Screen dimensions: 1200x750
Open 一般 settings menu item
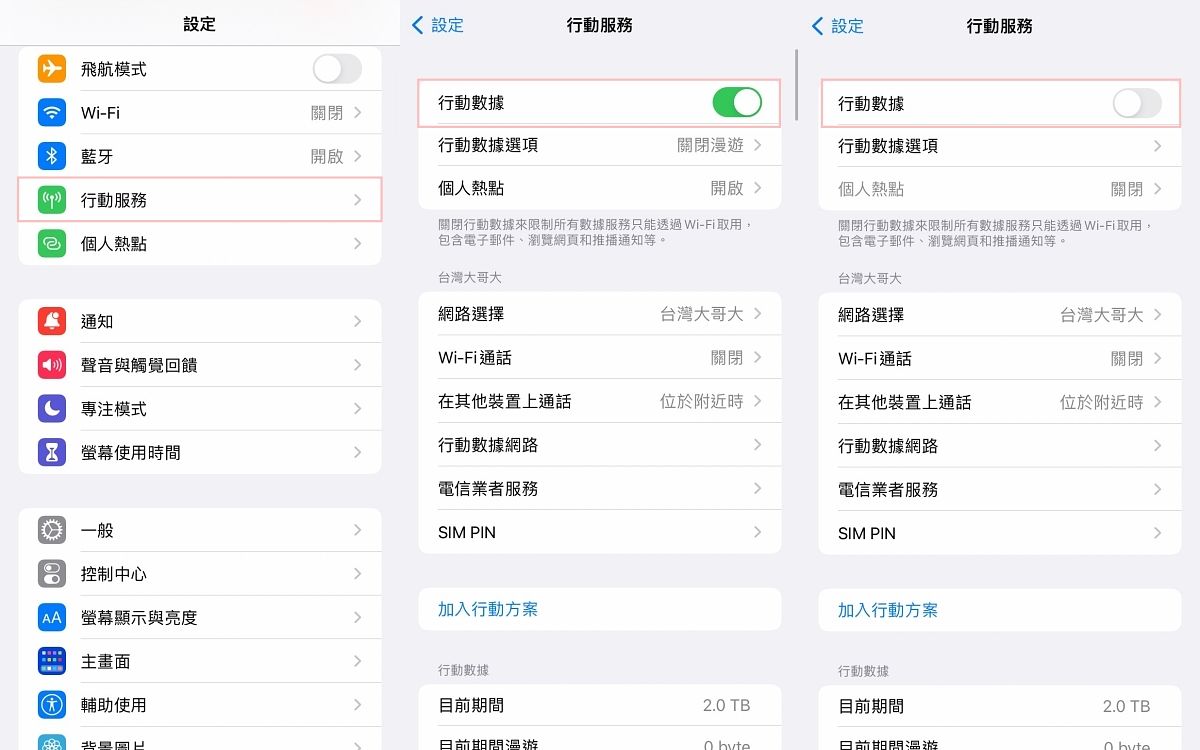(200, 530)
